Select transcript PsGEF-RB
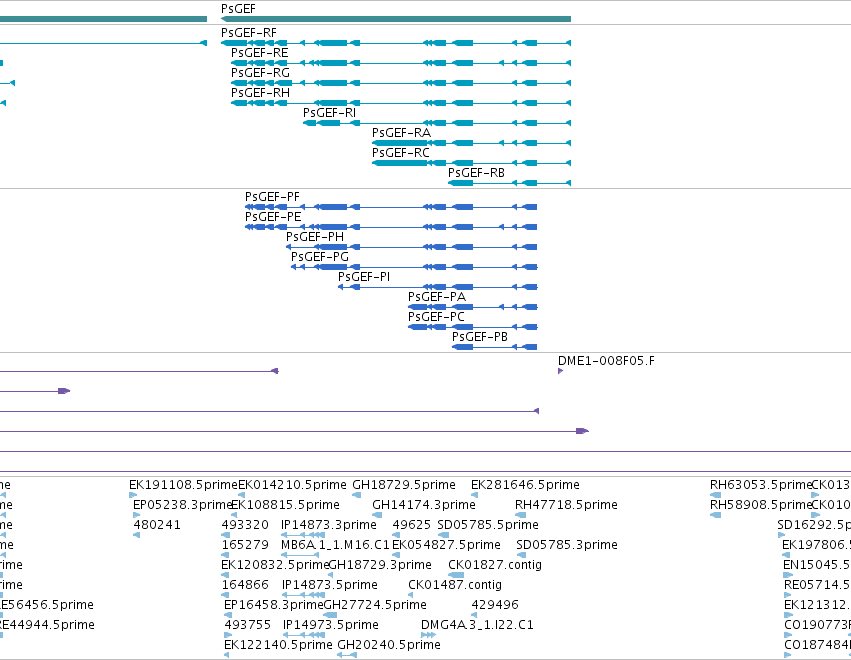 click(x=509, y=183)
